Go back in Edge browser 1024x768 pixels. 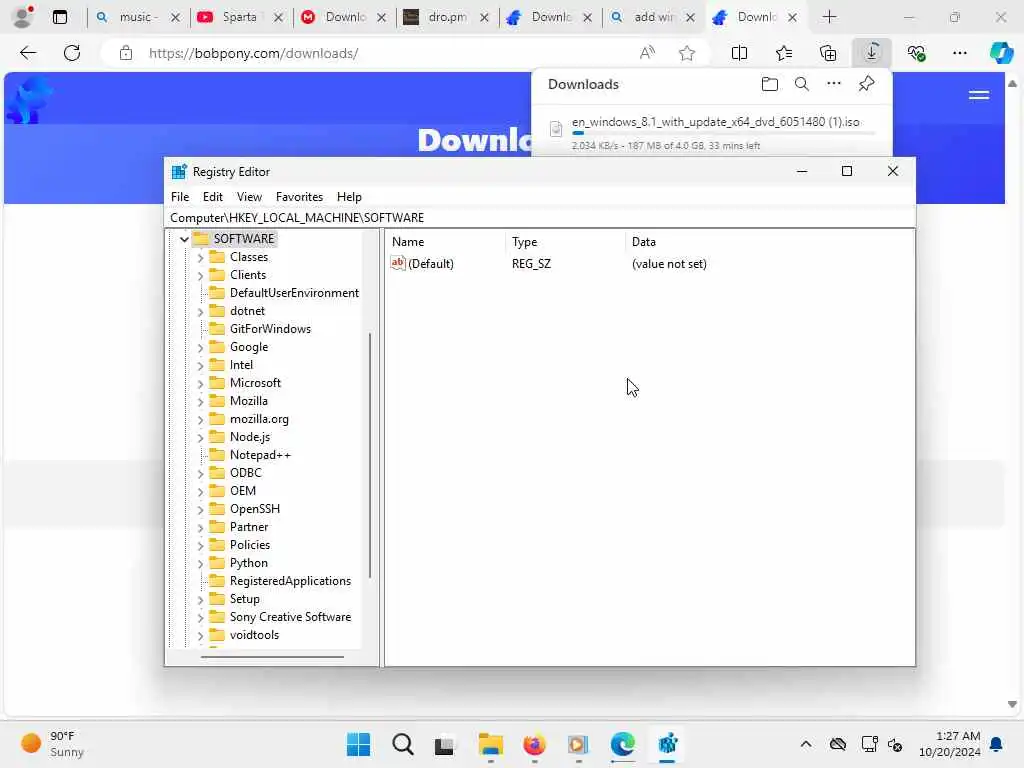[x=28, y=53]
